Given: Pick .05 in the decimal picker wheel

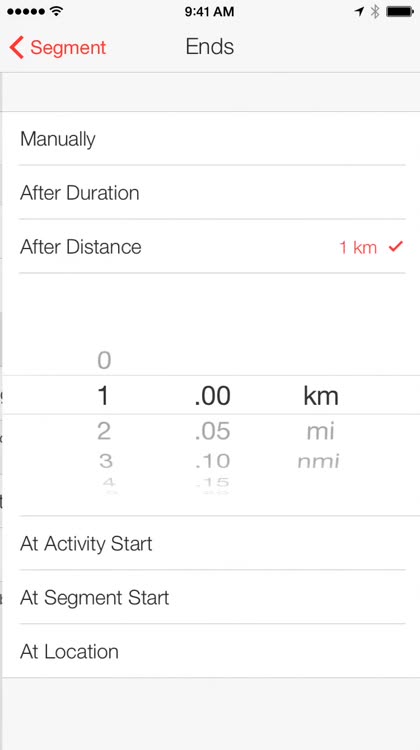Looking at the screenshot, I should coord(213,431).
